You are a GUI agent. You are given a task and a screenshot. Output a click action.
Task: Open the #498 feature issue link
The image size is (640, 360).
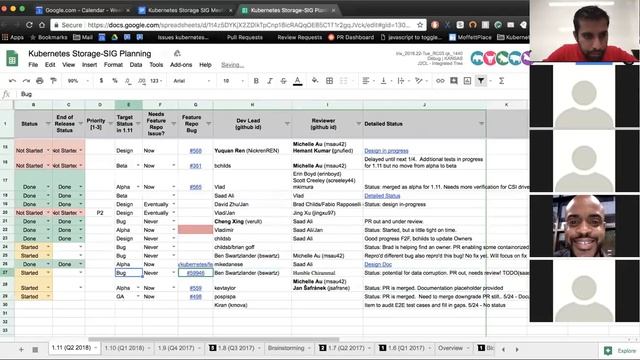pos(196,297)
